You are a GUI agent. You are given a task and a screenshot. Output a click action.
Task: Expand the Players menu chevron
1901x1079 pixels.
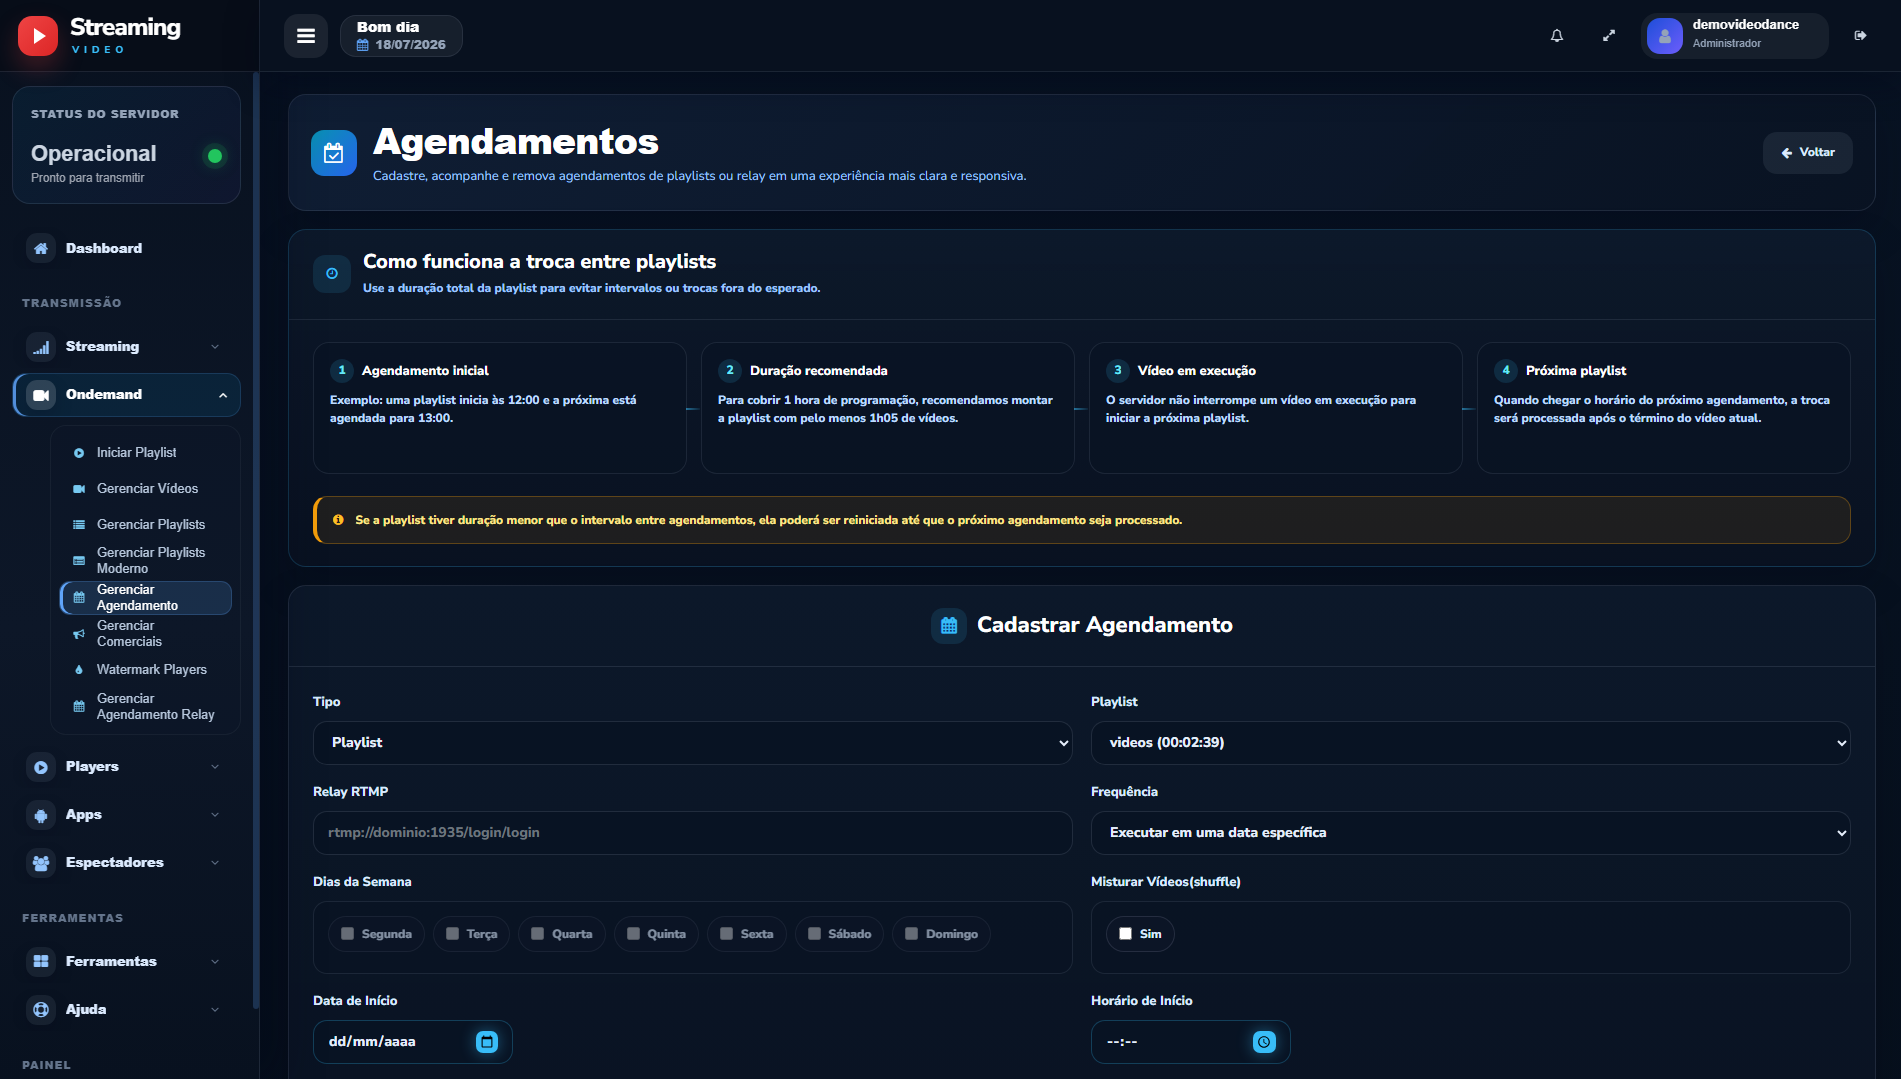click(x=215, y=767)
